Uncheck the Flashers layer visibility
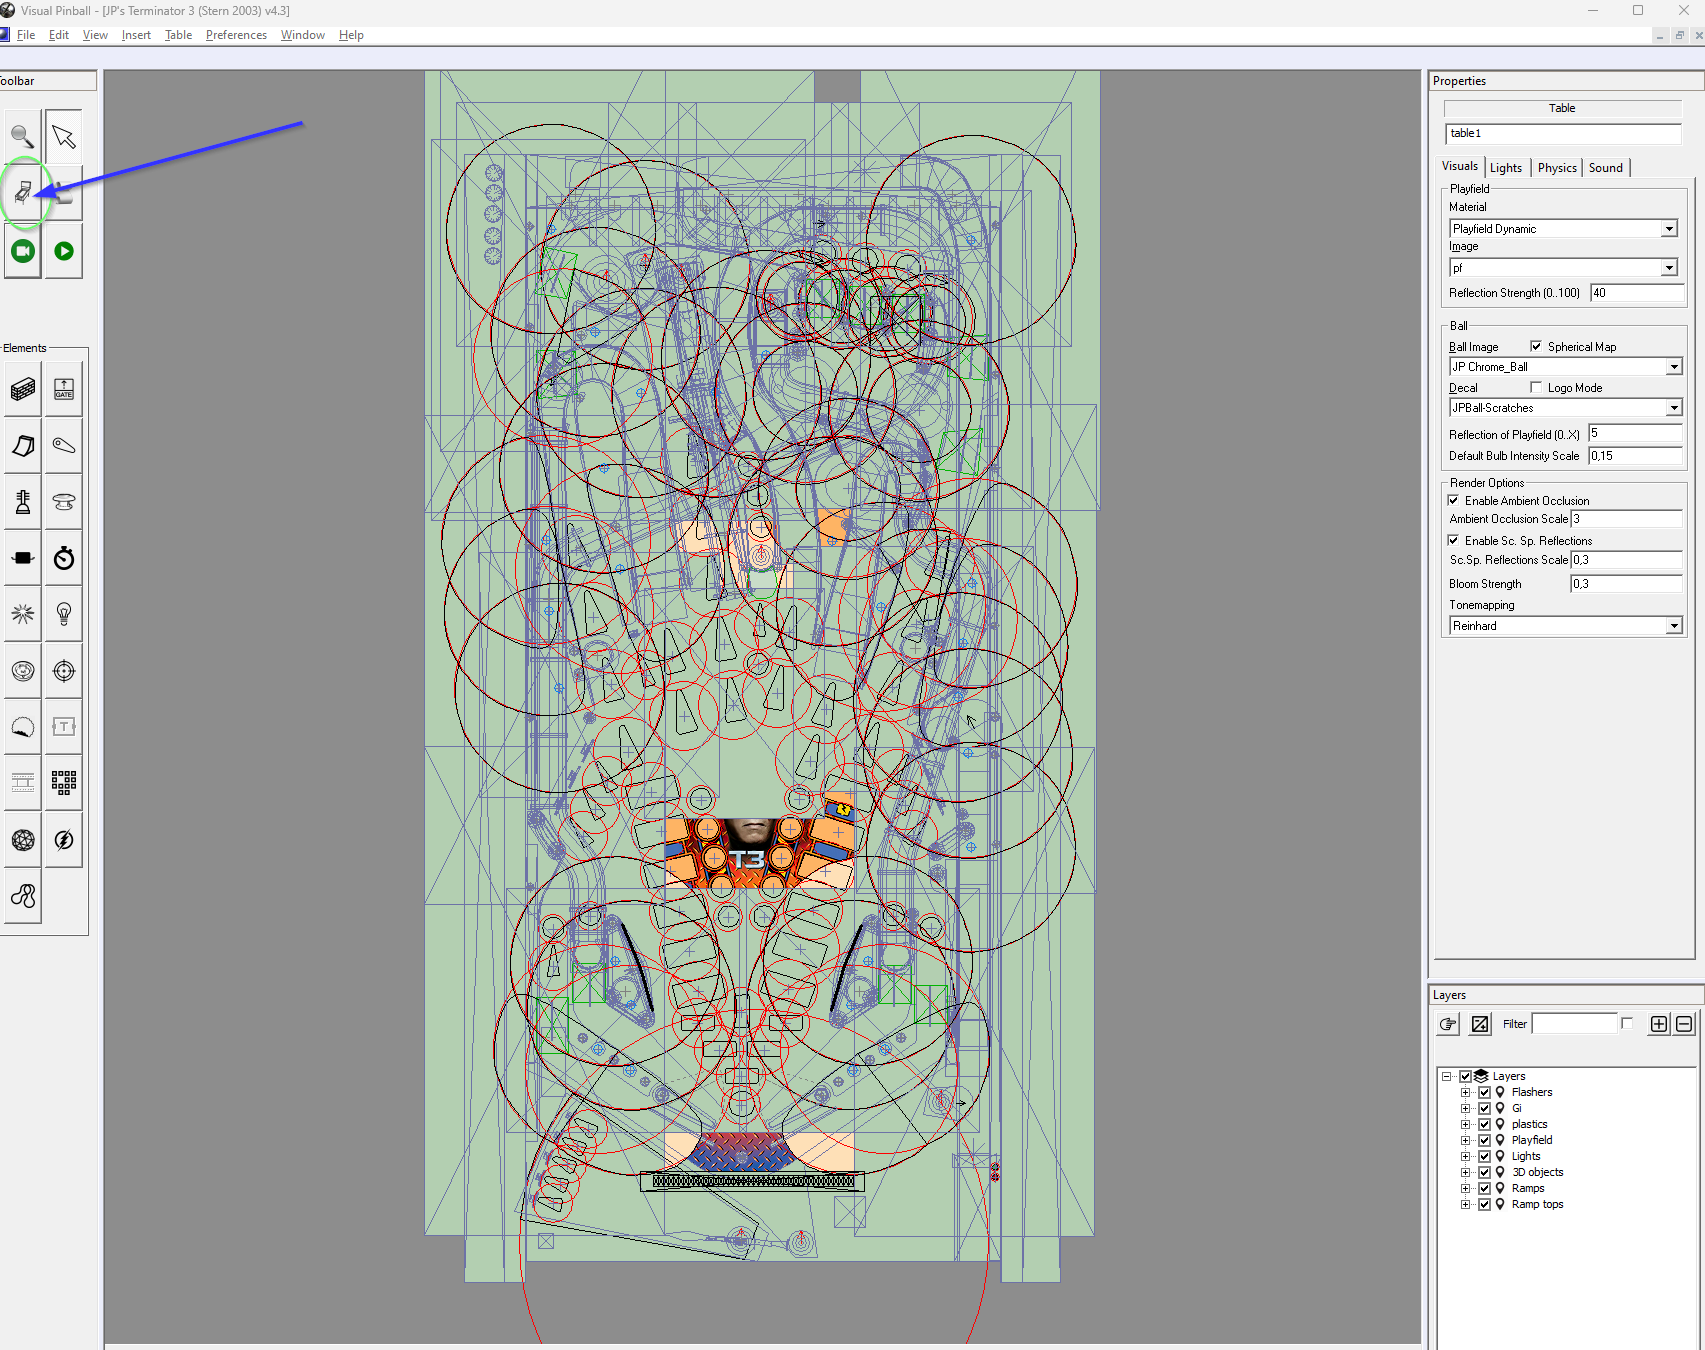This screenshot has width=1705, height=1350. tap(1484, 1092)
